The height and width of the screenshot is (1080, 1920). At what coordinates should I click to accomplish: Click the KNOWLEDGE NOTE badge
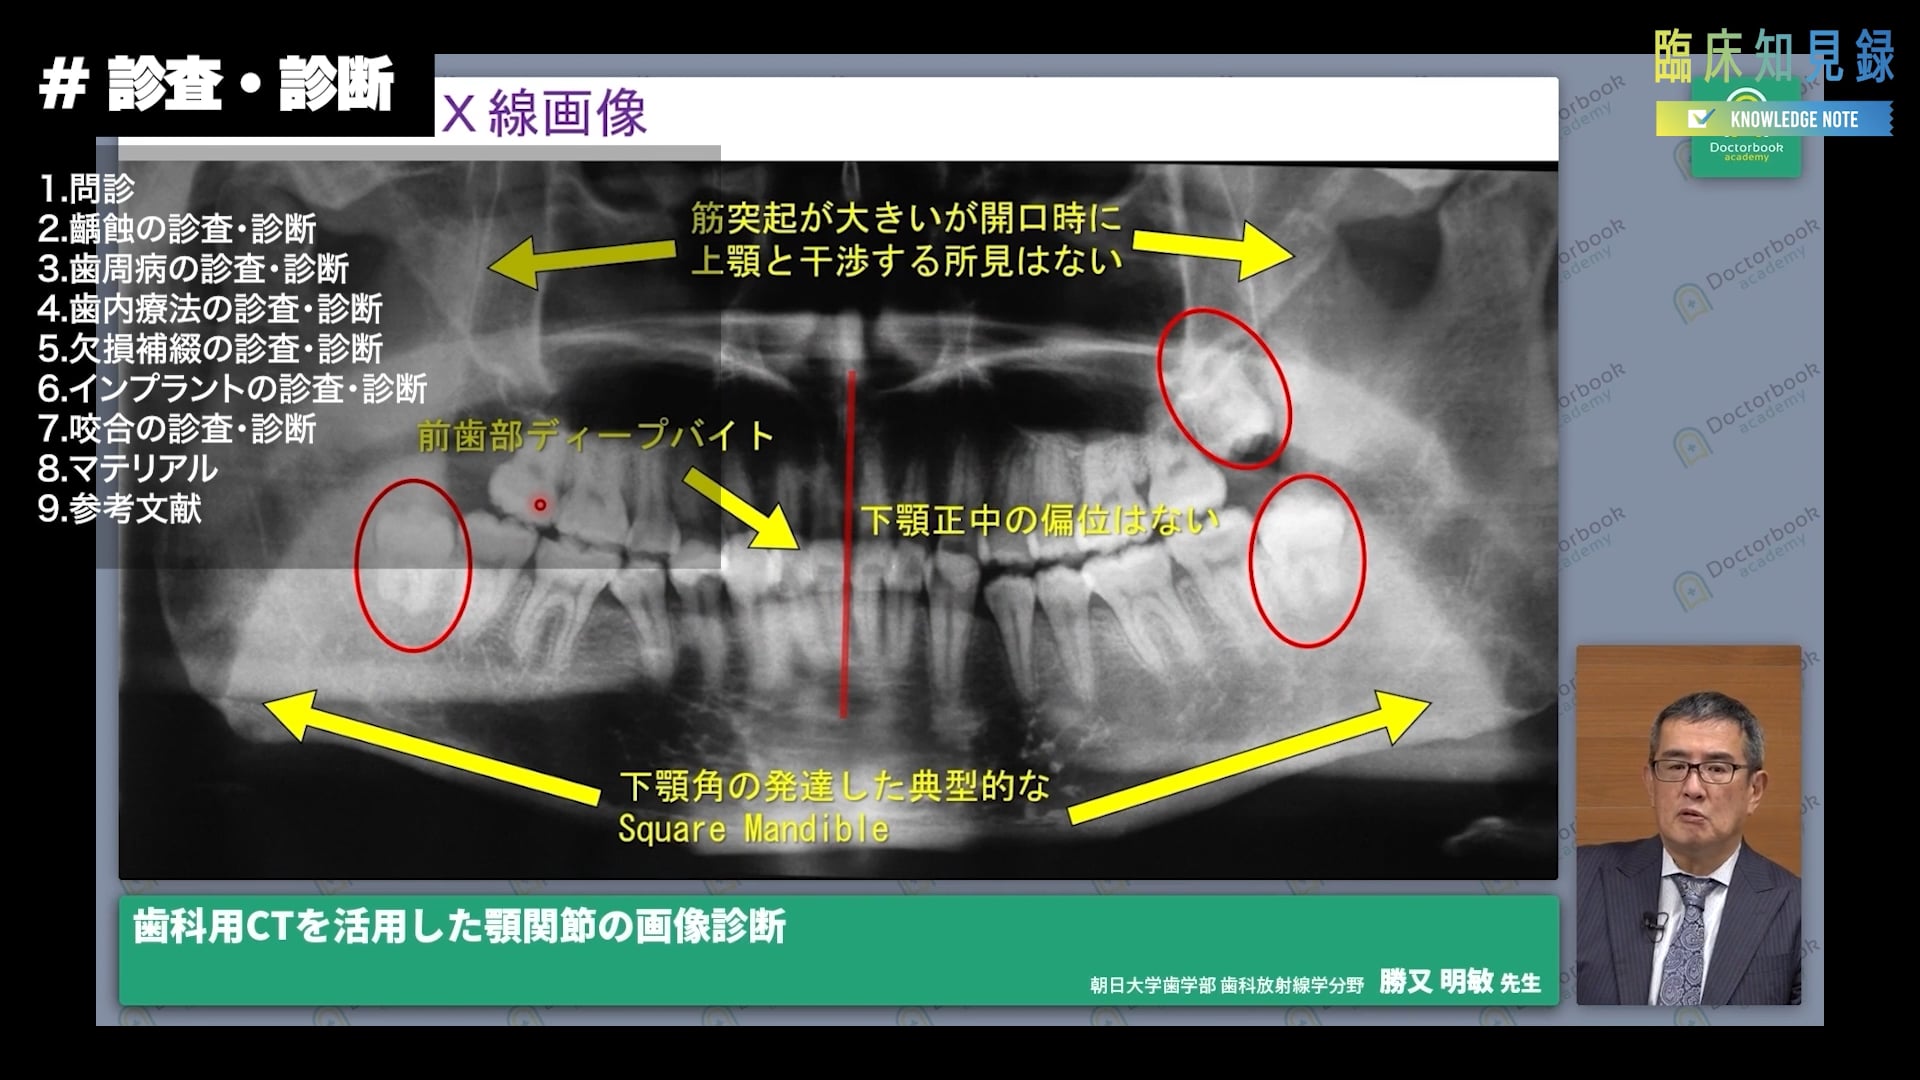tap(1774, 119)
